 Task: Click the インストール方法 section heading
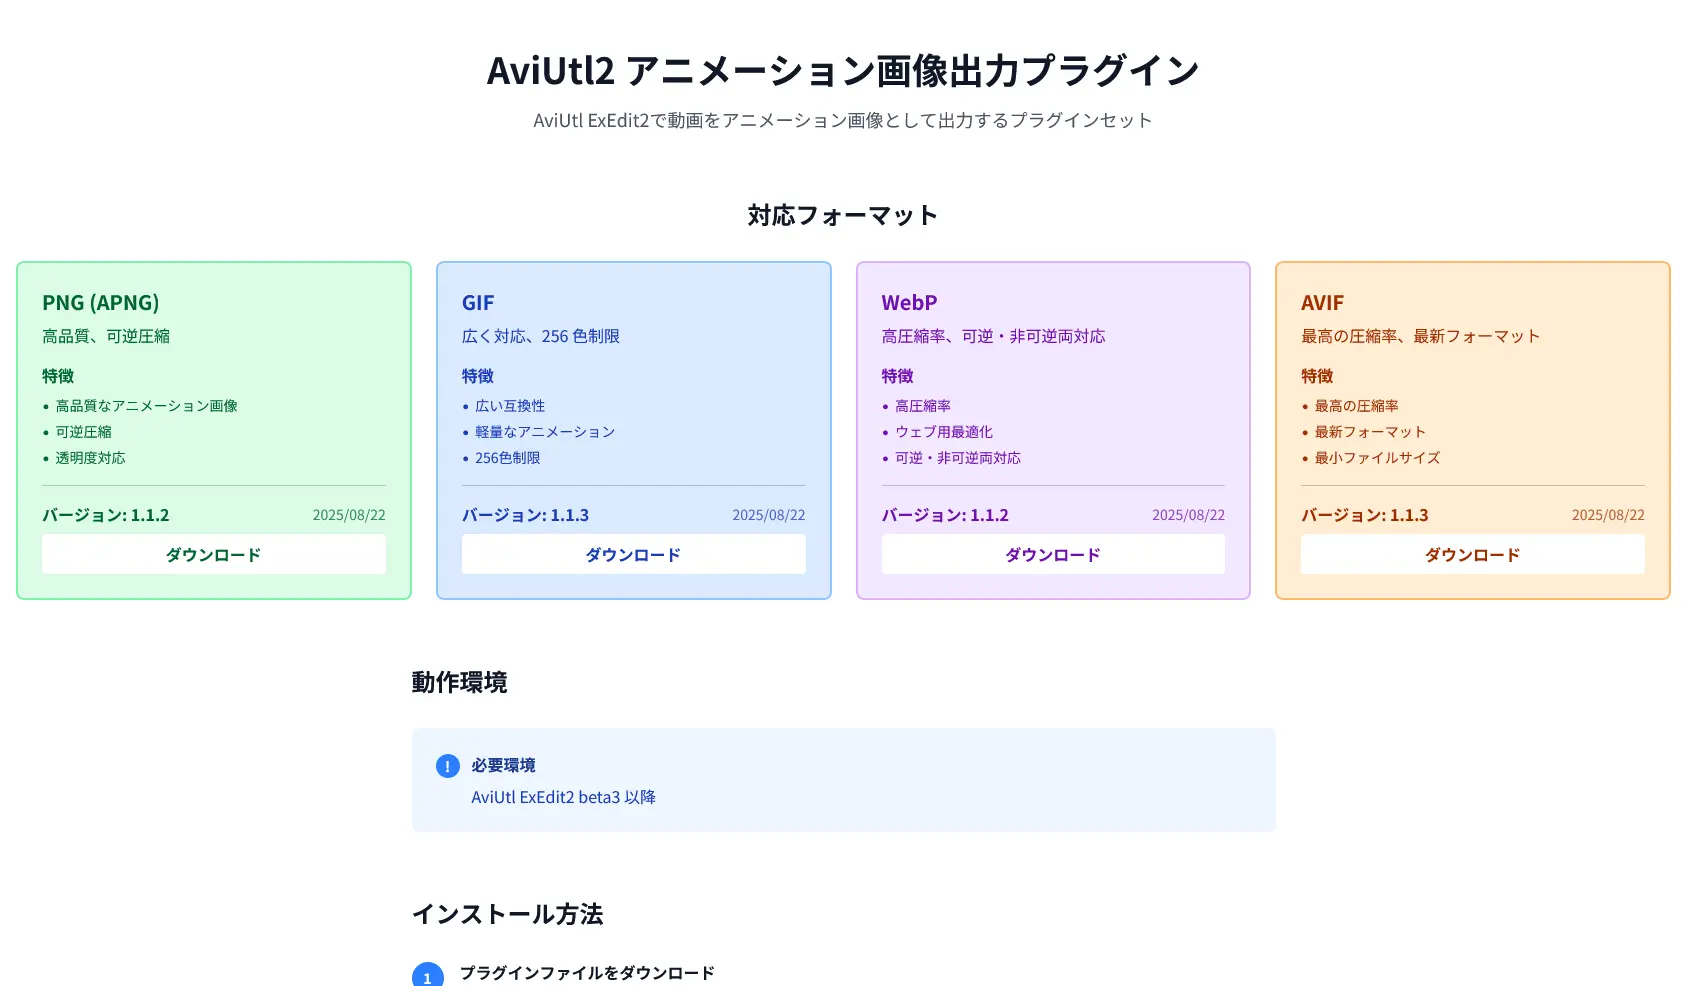tap(507, 914)
